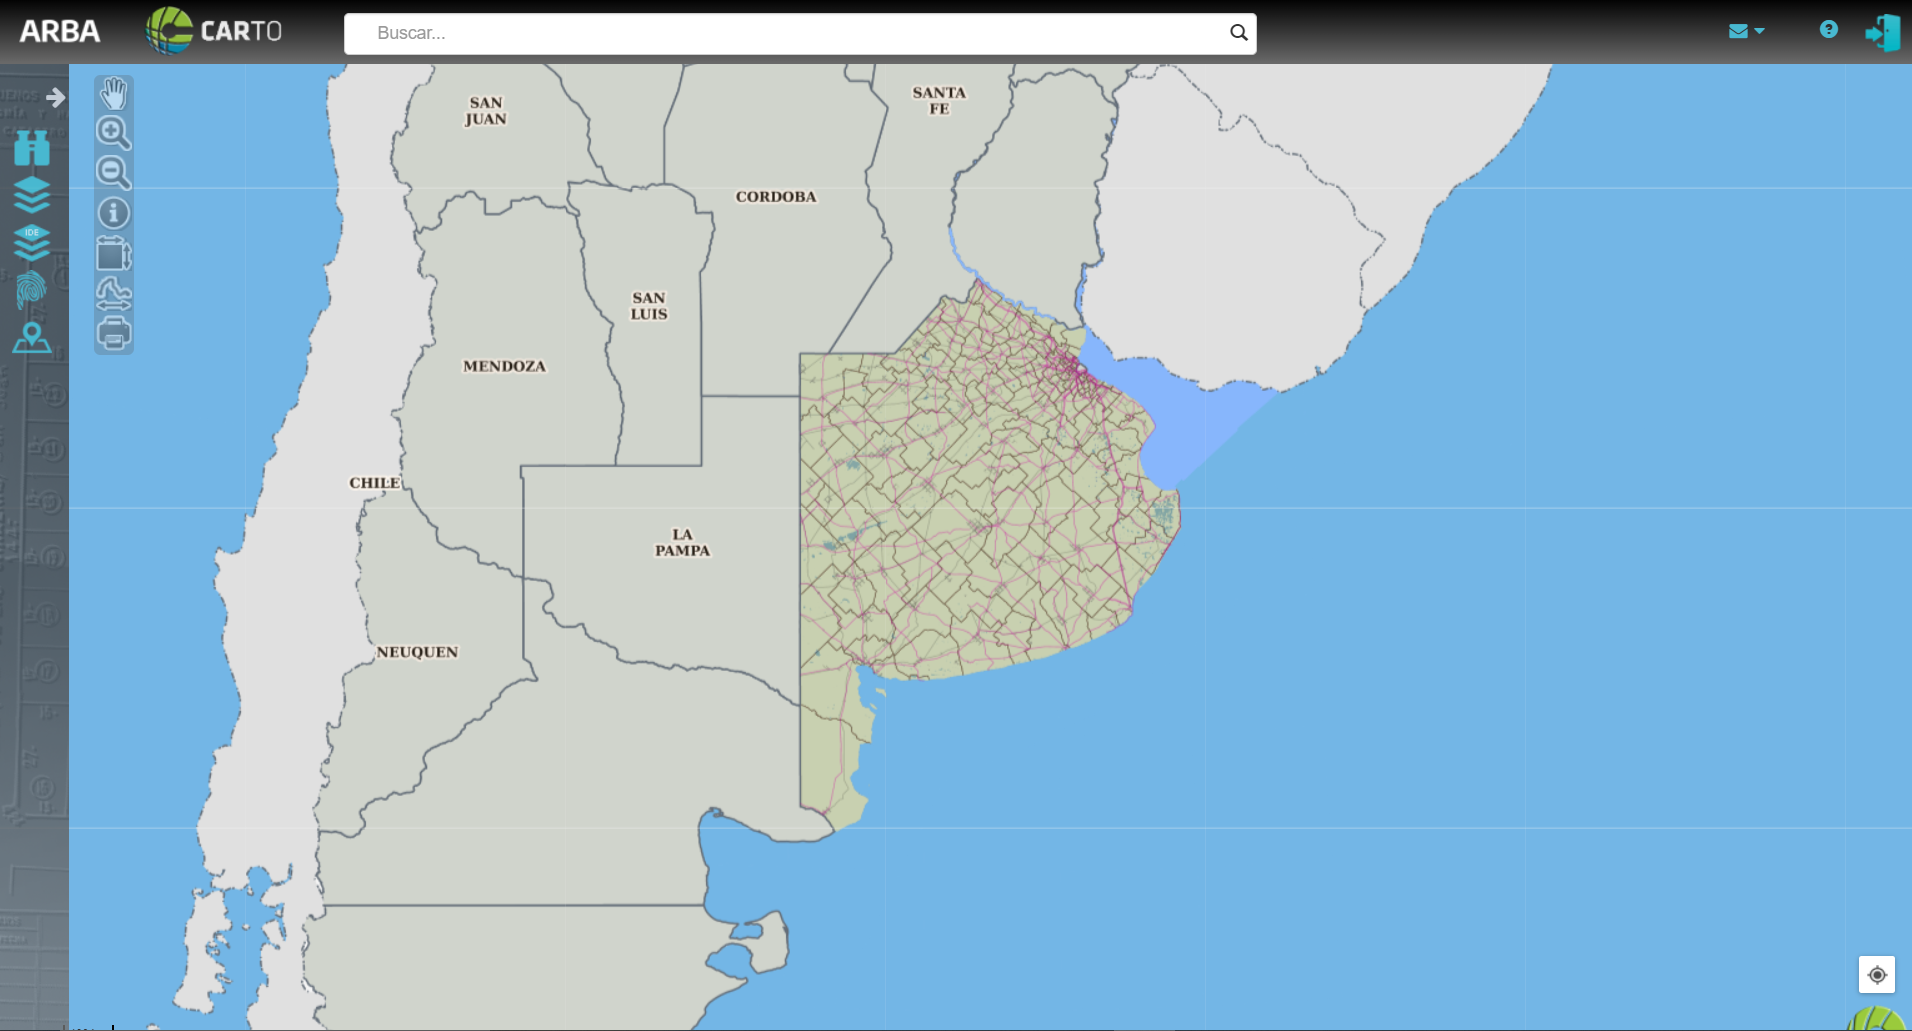
Task: Expand the sidebar with the arrow
Action: [56, 97]
